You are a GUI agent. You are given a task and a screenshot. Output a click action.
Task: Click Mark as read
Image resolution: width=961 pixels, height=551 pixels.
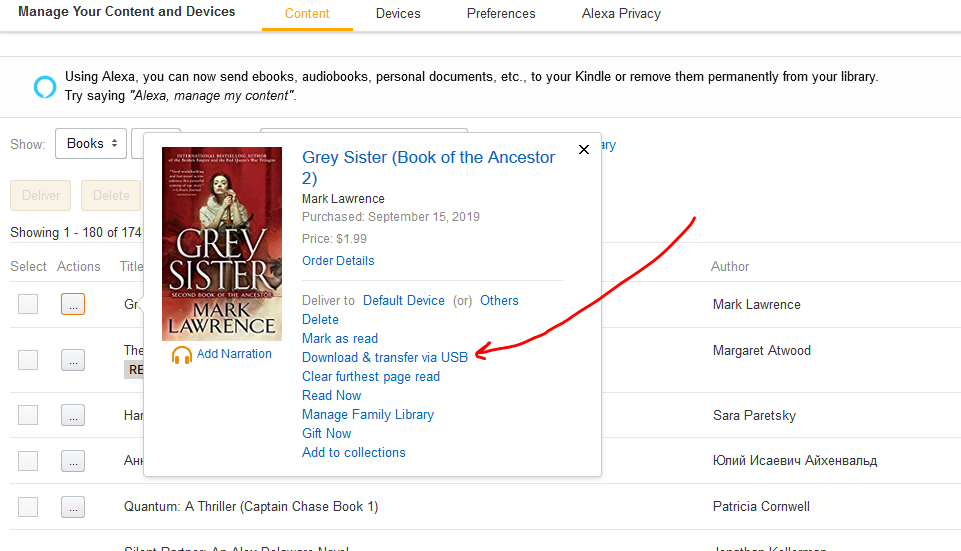pos(340,338)
